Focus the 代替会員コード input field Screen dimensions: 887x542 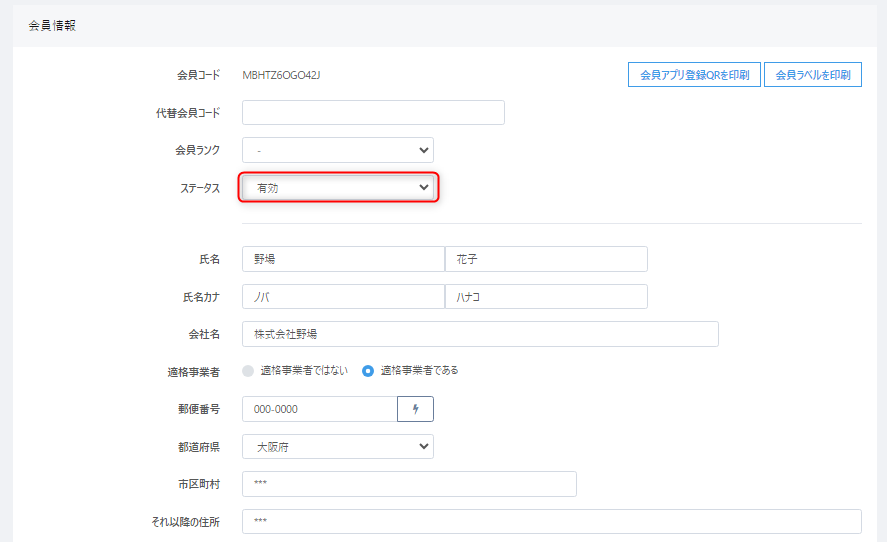373,112
